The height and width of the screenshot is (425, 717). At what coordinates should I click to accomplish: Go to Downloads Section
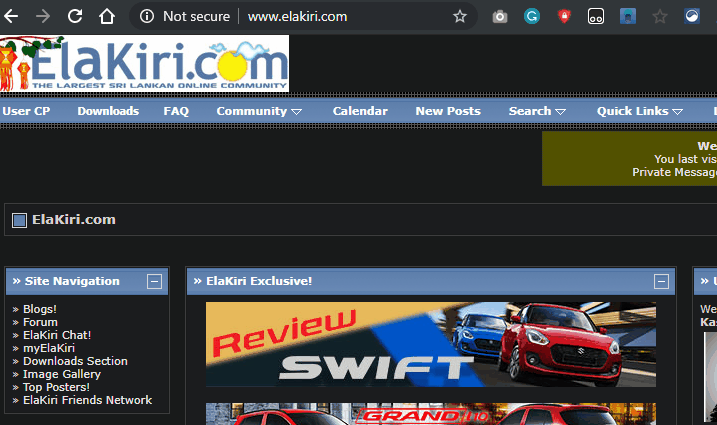[75, 361]
